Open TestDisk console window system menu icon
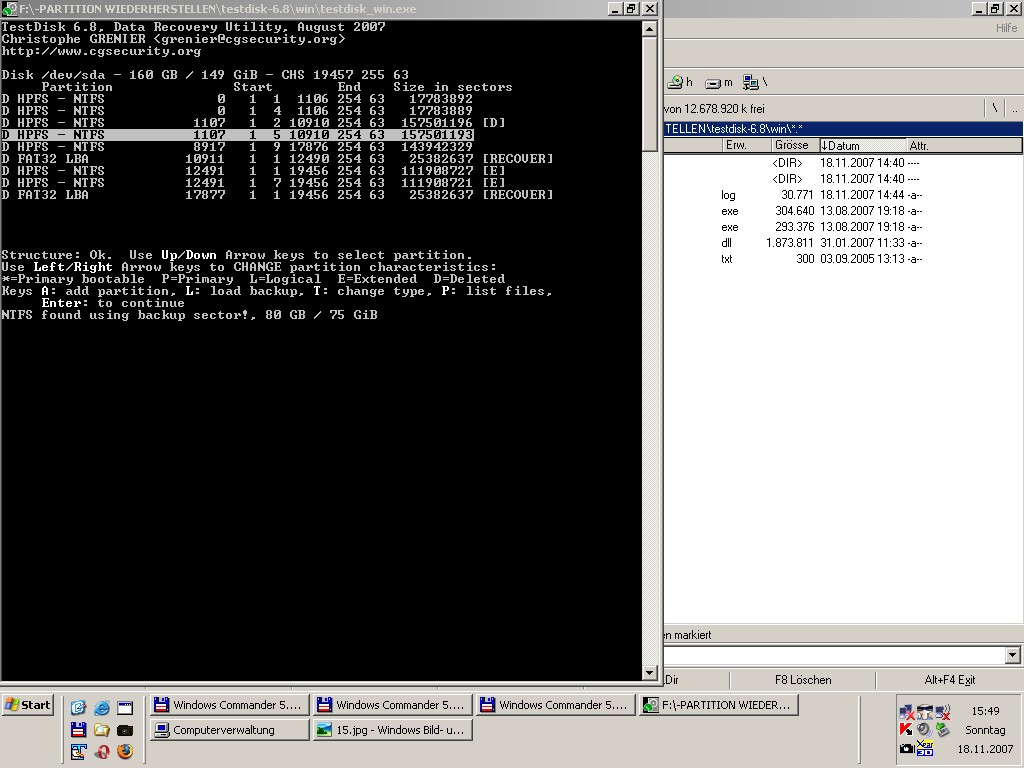The width and height of the screenshot is (1024, 768). tap(9, 8)
